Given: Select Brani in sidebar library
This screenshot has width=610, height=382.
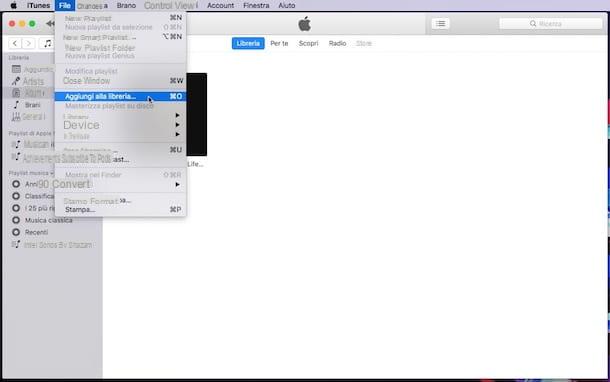Looking at the screenshot, I should point(33,105).
